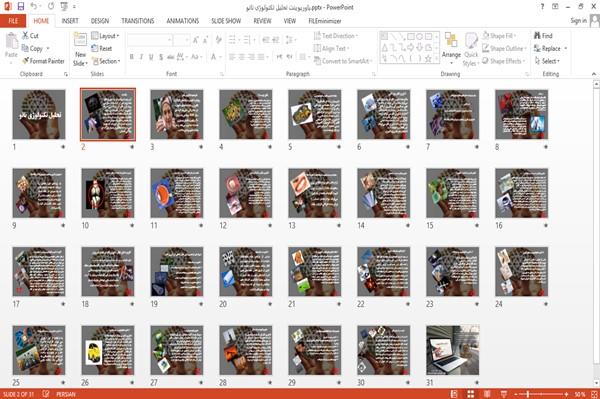
Task: Open the Text Direction dropdown
Action: (336, 36)
